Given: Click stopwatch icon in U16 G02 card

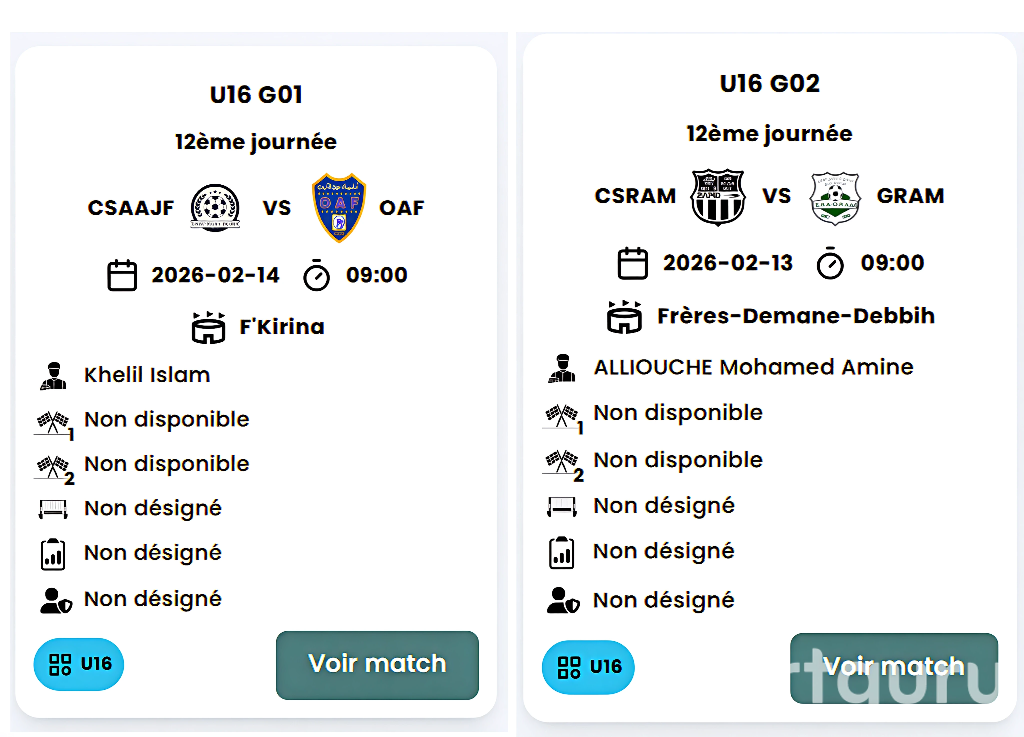Looking at the screenshot, I should pos(830,263).
